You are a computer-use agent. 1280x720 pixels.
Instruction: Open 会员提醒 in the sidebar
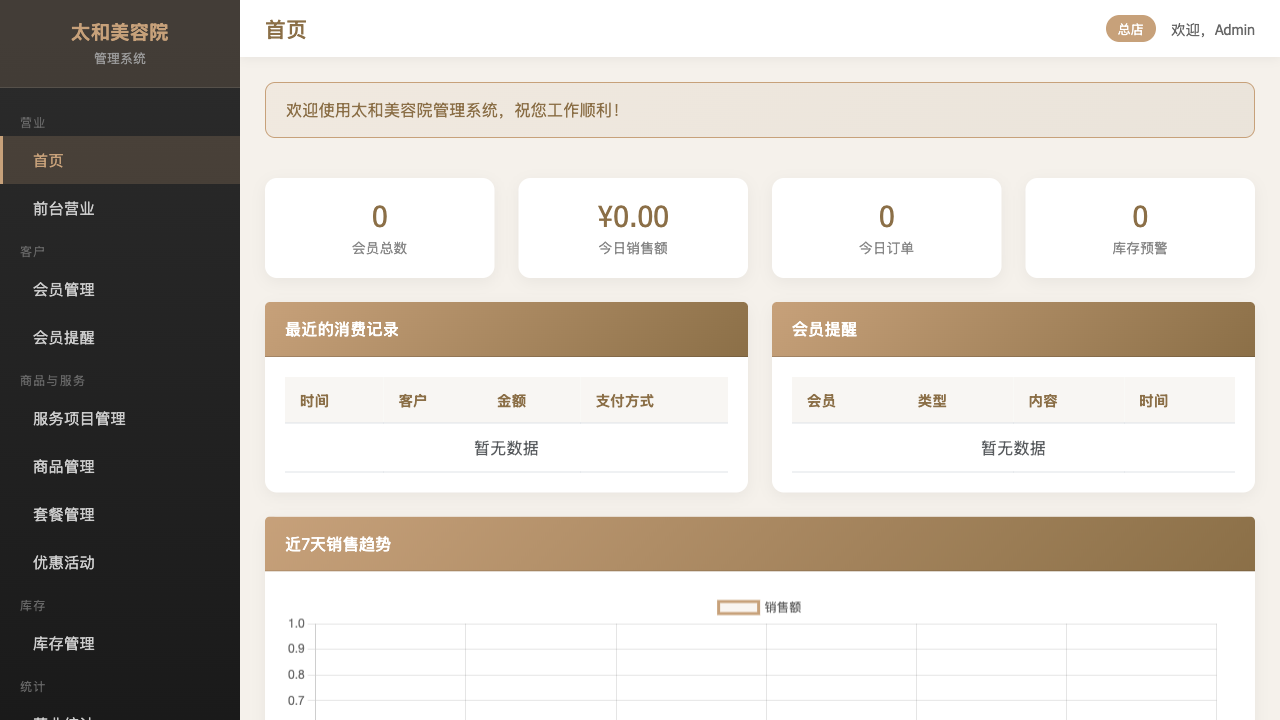(x=120, y=337)
